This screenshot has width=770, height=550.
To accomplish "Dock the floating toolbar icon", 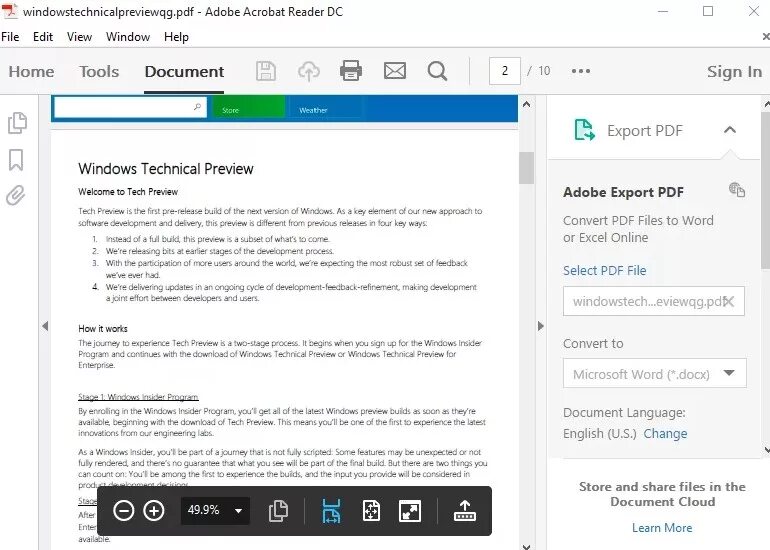I will point(465,511).
